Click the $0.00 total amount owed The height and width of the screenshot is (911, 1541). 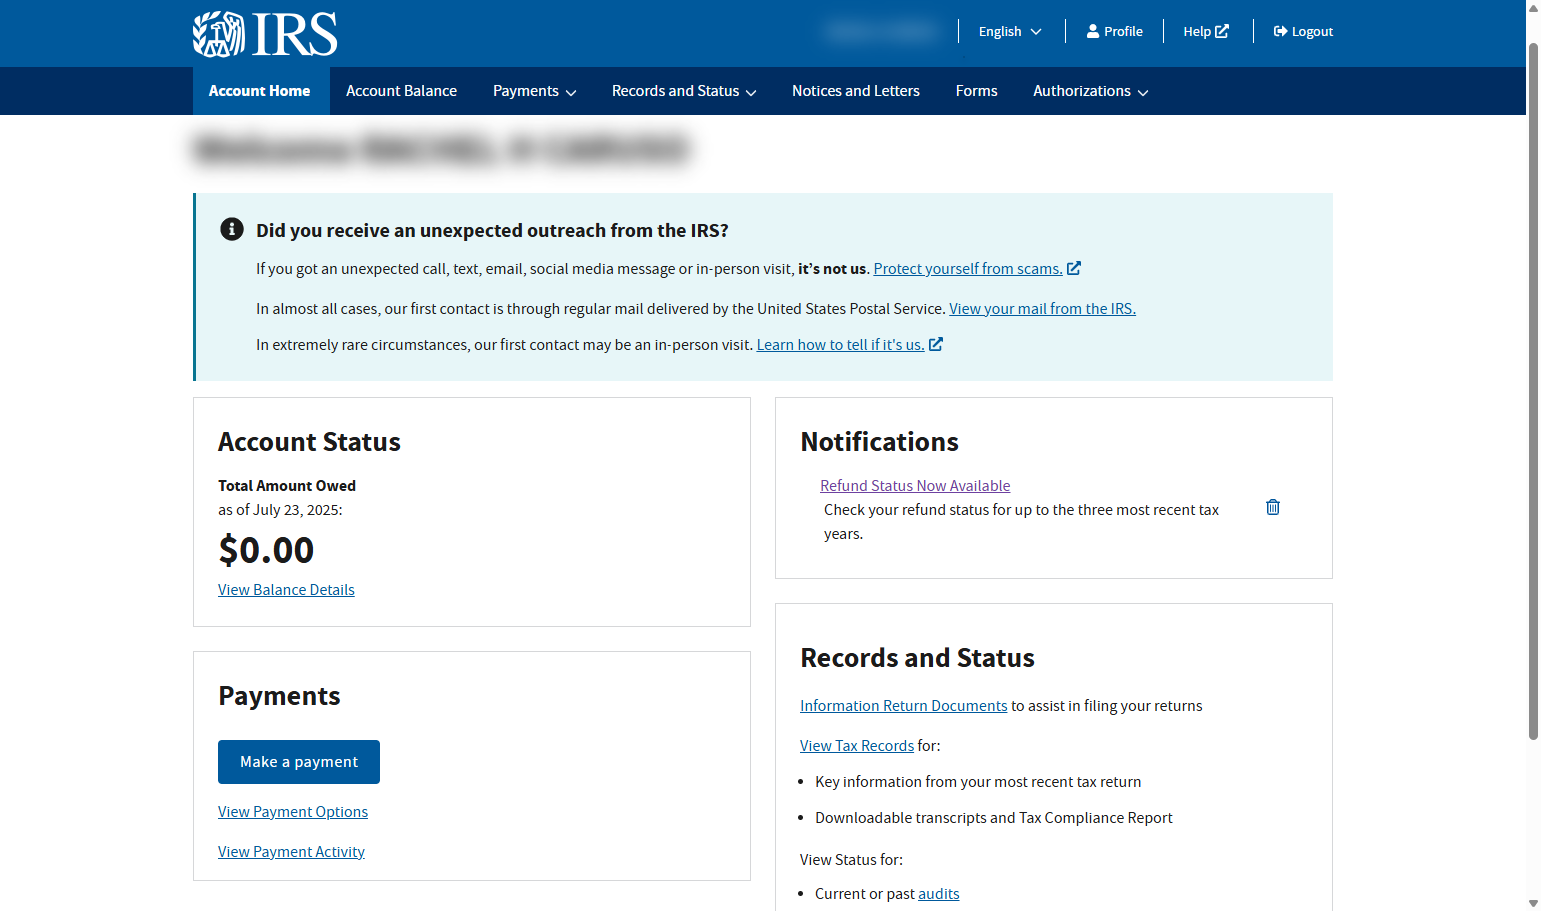coord(266,550)
